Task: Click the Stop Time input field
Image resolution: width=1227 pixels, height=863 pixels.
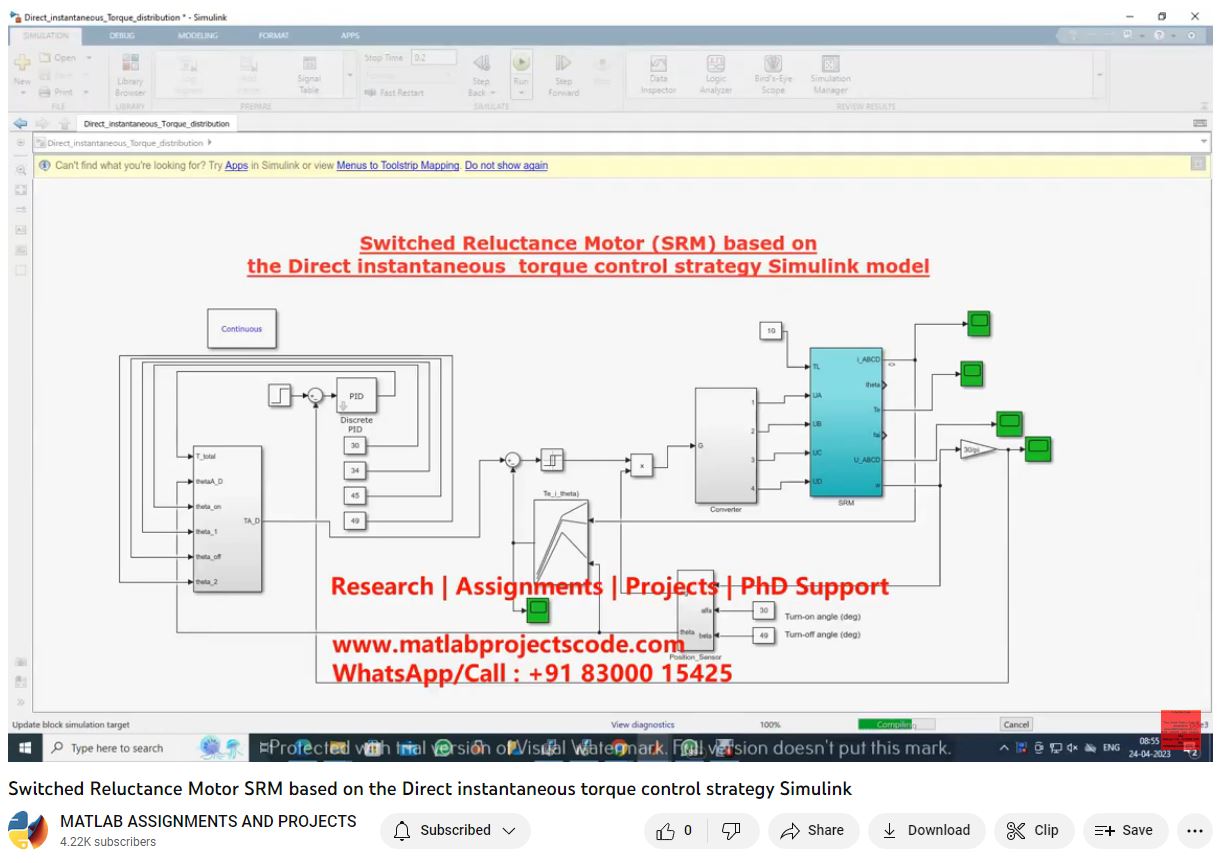Action: 434,58
